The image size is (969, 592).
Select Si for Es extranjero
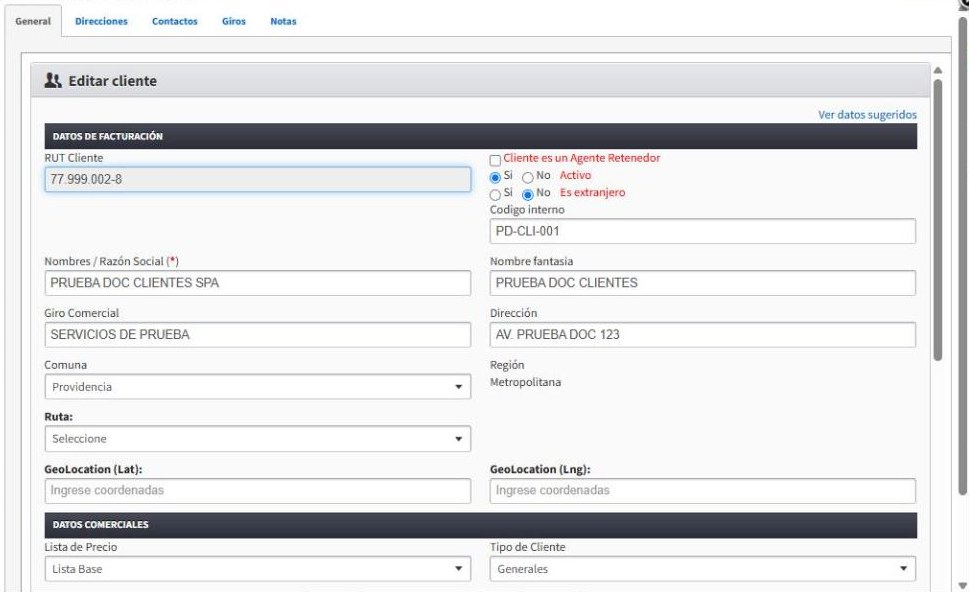coord(495,195)
